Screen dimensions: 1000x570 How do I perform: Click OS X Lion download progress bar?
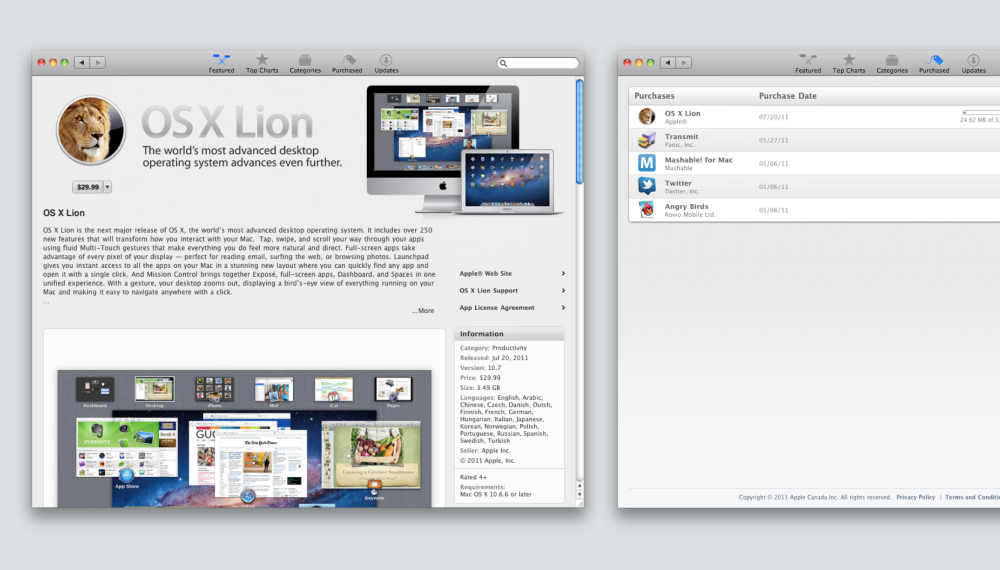981,113
